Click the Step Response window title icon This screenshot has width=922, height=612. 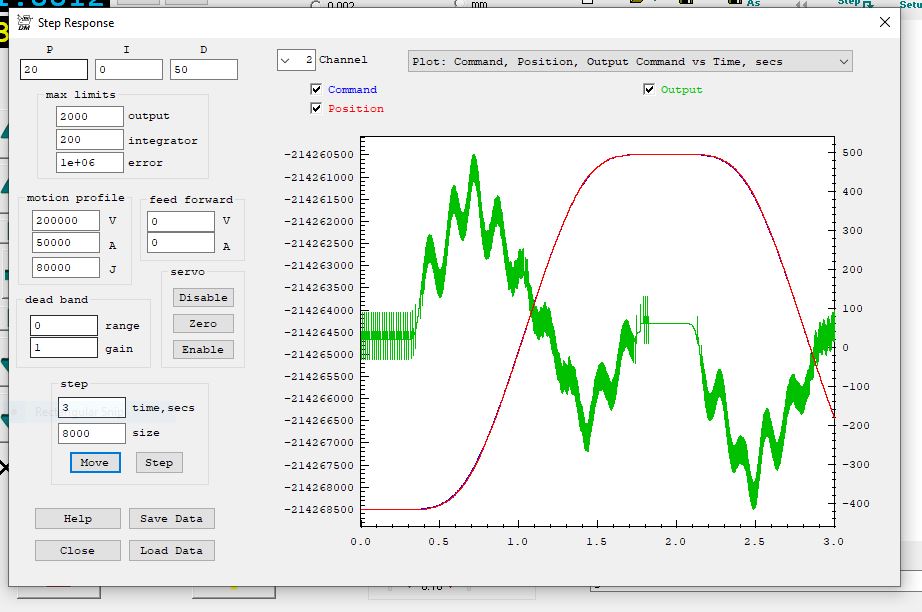[x=24, y=22]
